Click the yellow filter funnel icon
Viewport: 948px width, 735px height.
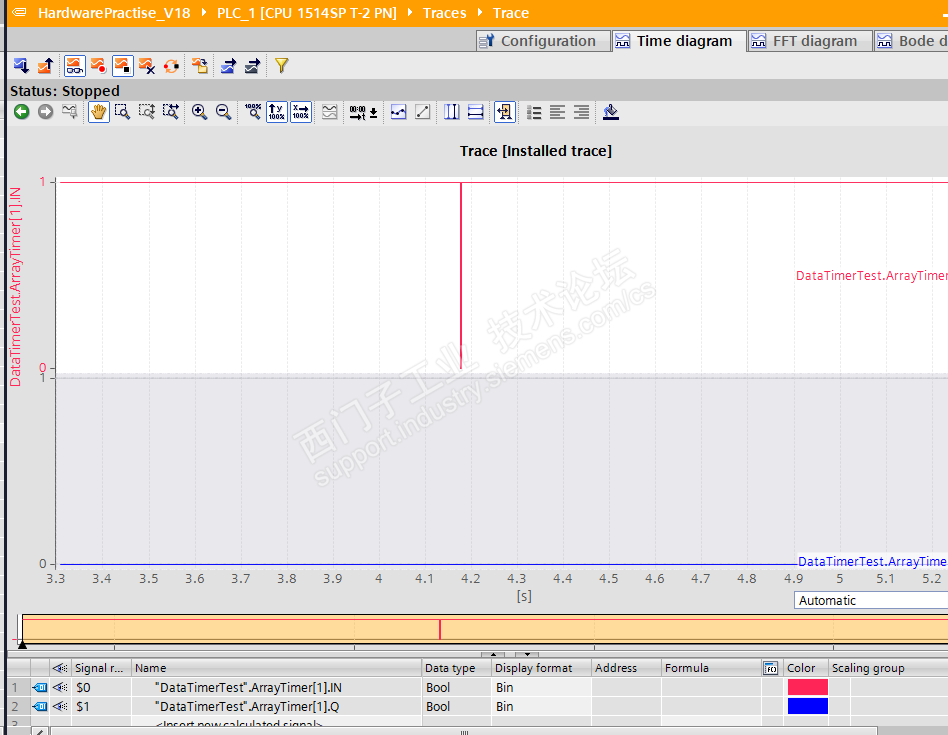point(281,65)
